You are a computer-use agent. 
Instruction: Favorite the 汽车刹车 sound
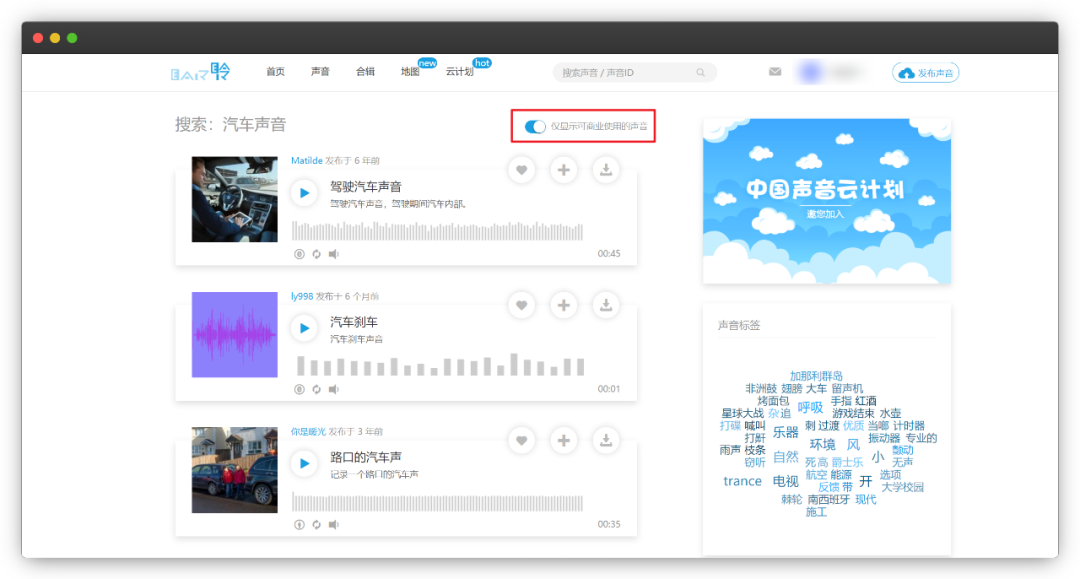coord(521,305)
